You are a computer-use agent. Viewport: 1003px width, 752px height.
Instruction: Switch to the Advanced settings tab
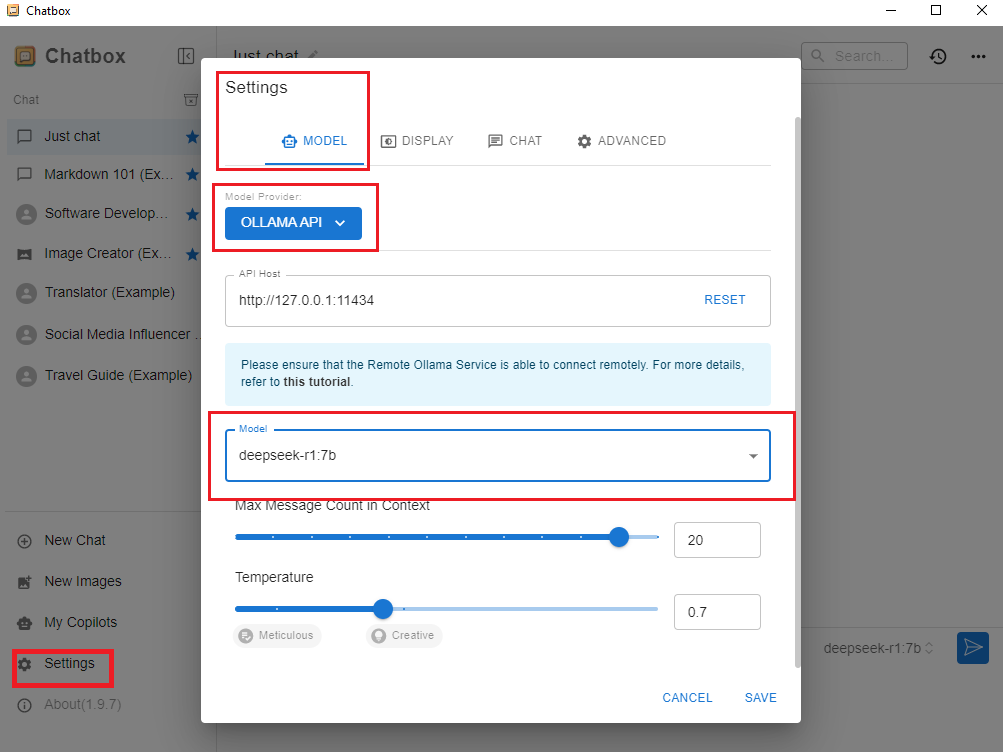click(621, 141)
